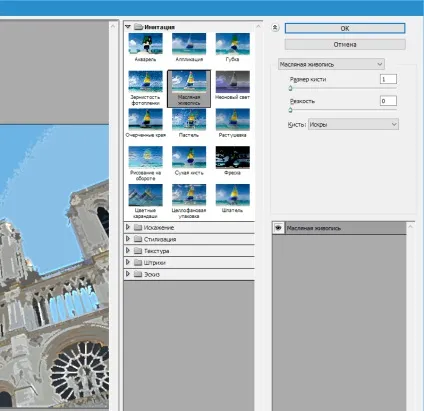Hide the Масляная живопись effect layer eye
Viewport: 424px width, 411px height.
(278, 228)
